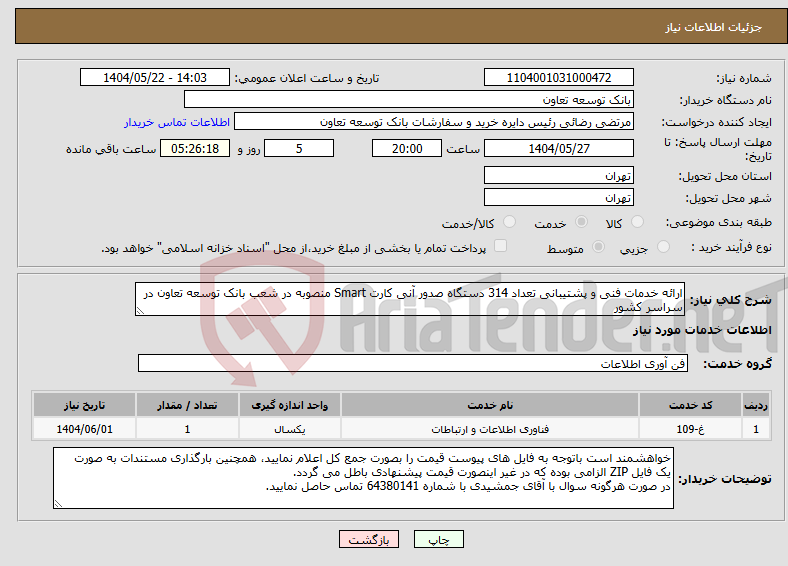
Task: Click the deadline date field 1404/05/27
Action: (x=559, y=148)
